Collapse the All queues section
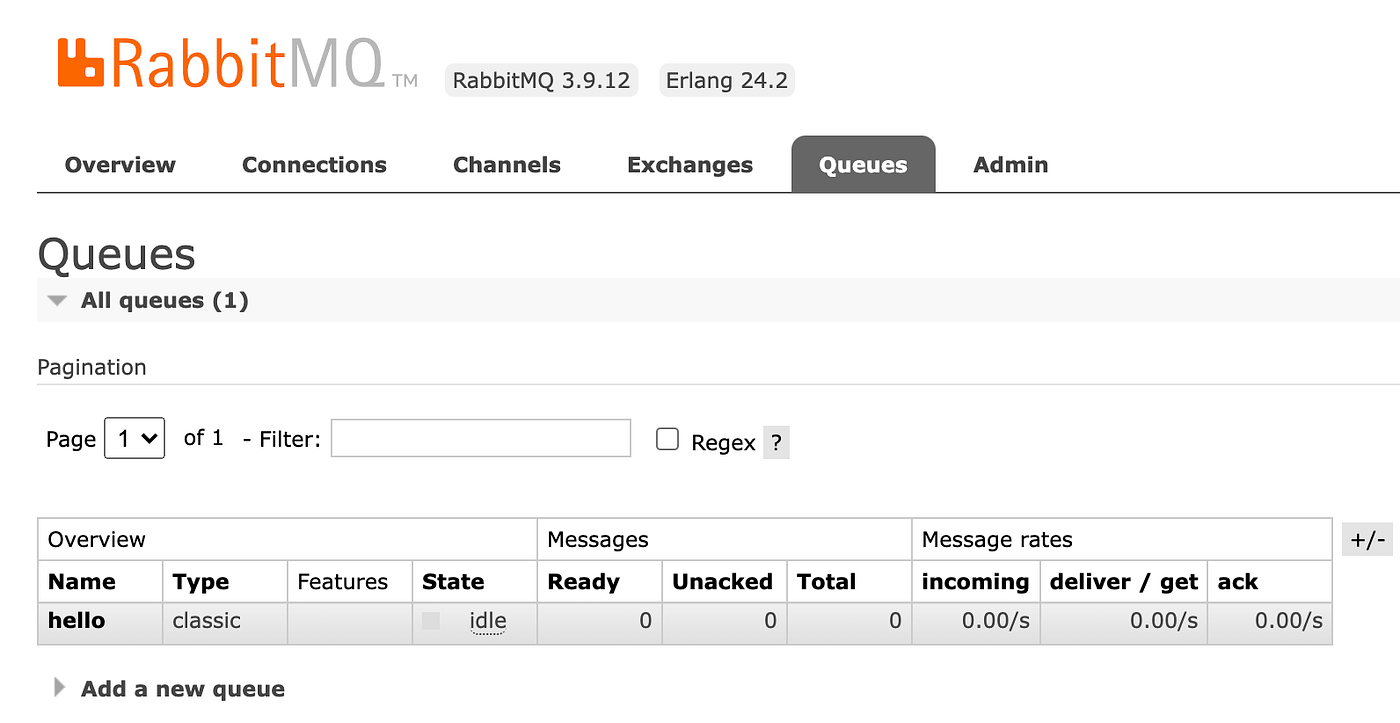This screenshot has width=1400, height=723. pos(57,300)
